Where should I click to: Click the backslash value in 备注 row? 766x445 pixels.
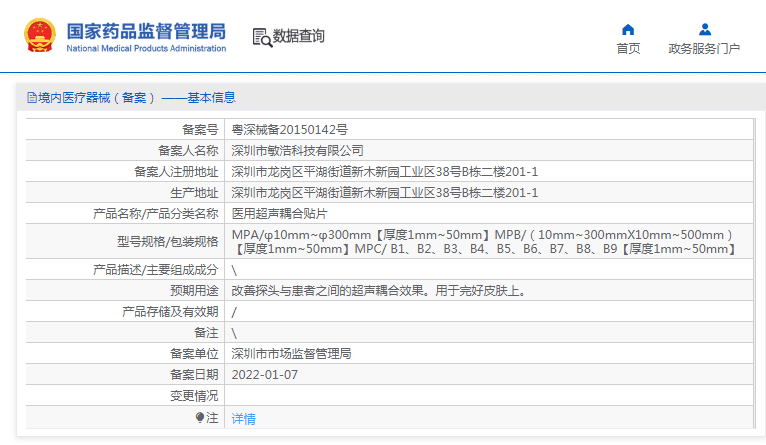234,333
